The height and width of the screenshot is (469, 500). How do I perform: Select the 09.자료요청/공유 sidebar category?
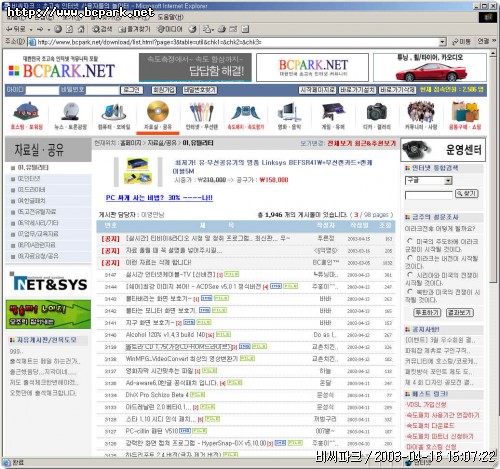[38, 256]
